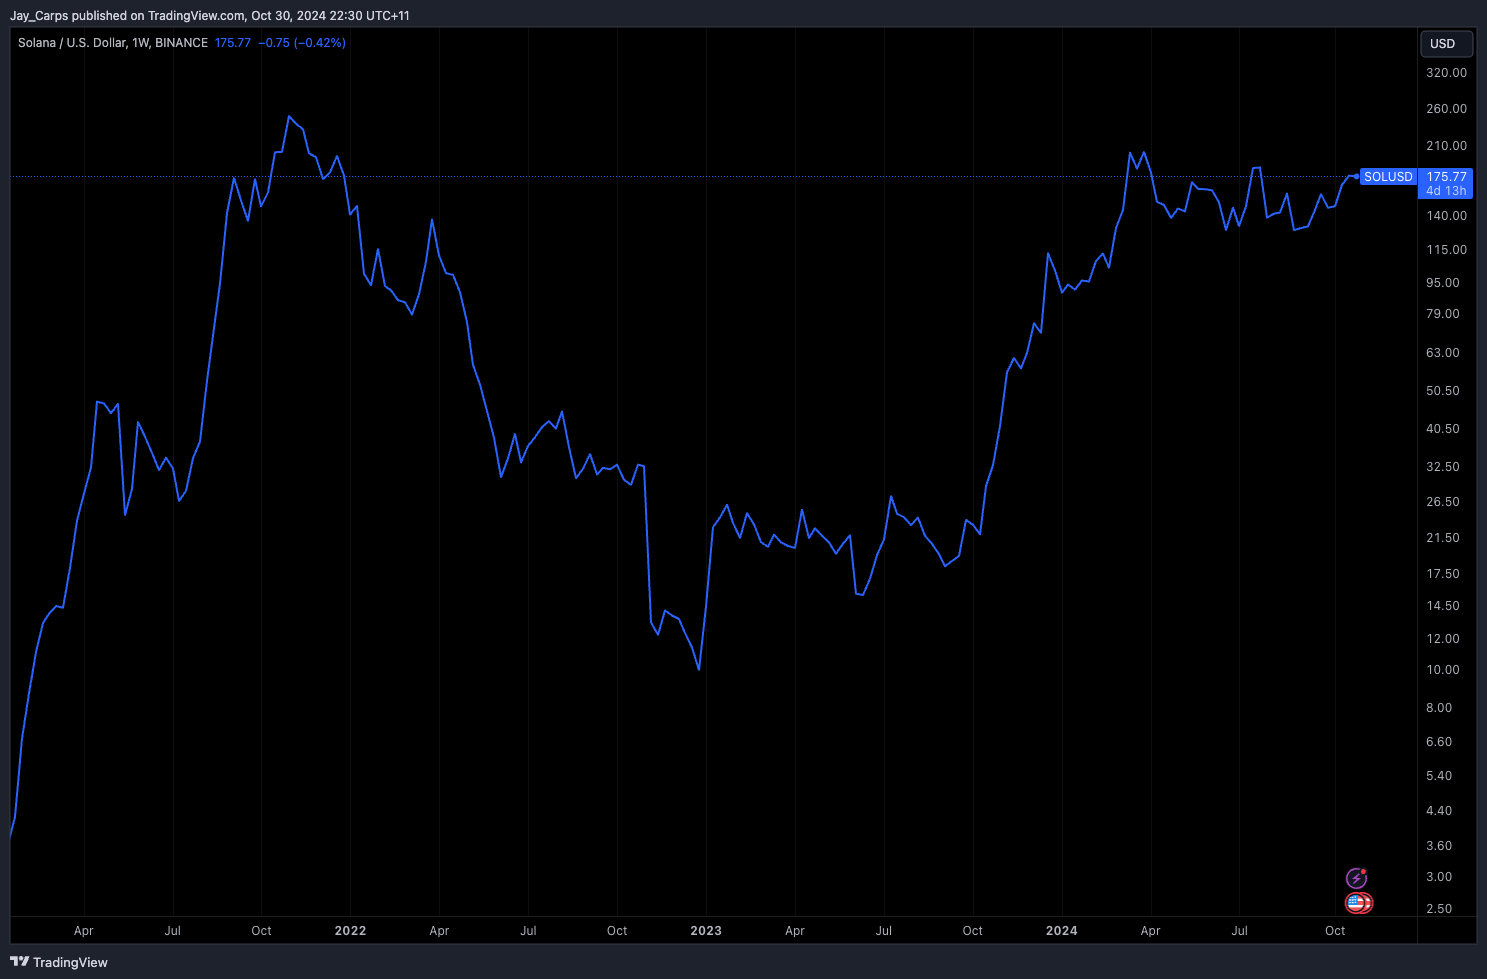Click the 21.50 price axis label
The image size is (1487, 979).
(1443, 538)
